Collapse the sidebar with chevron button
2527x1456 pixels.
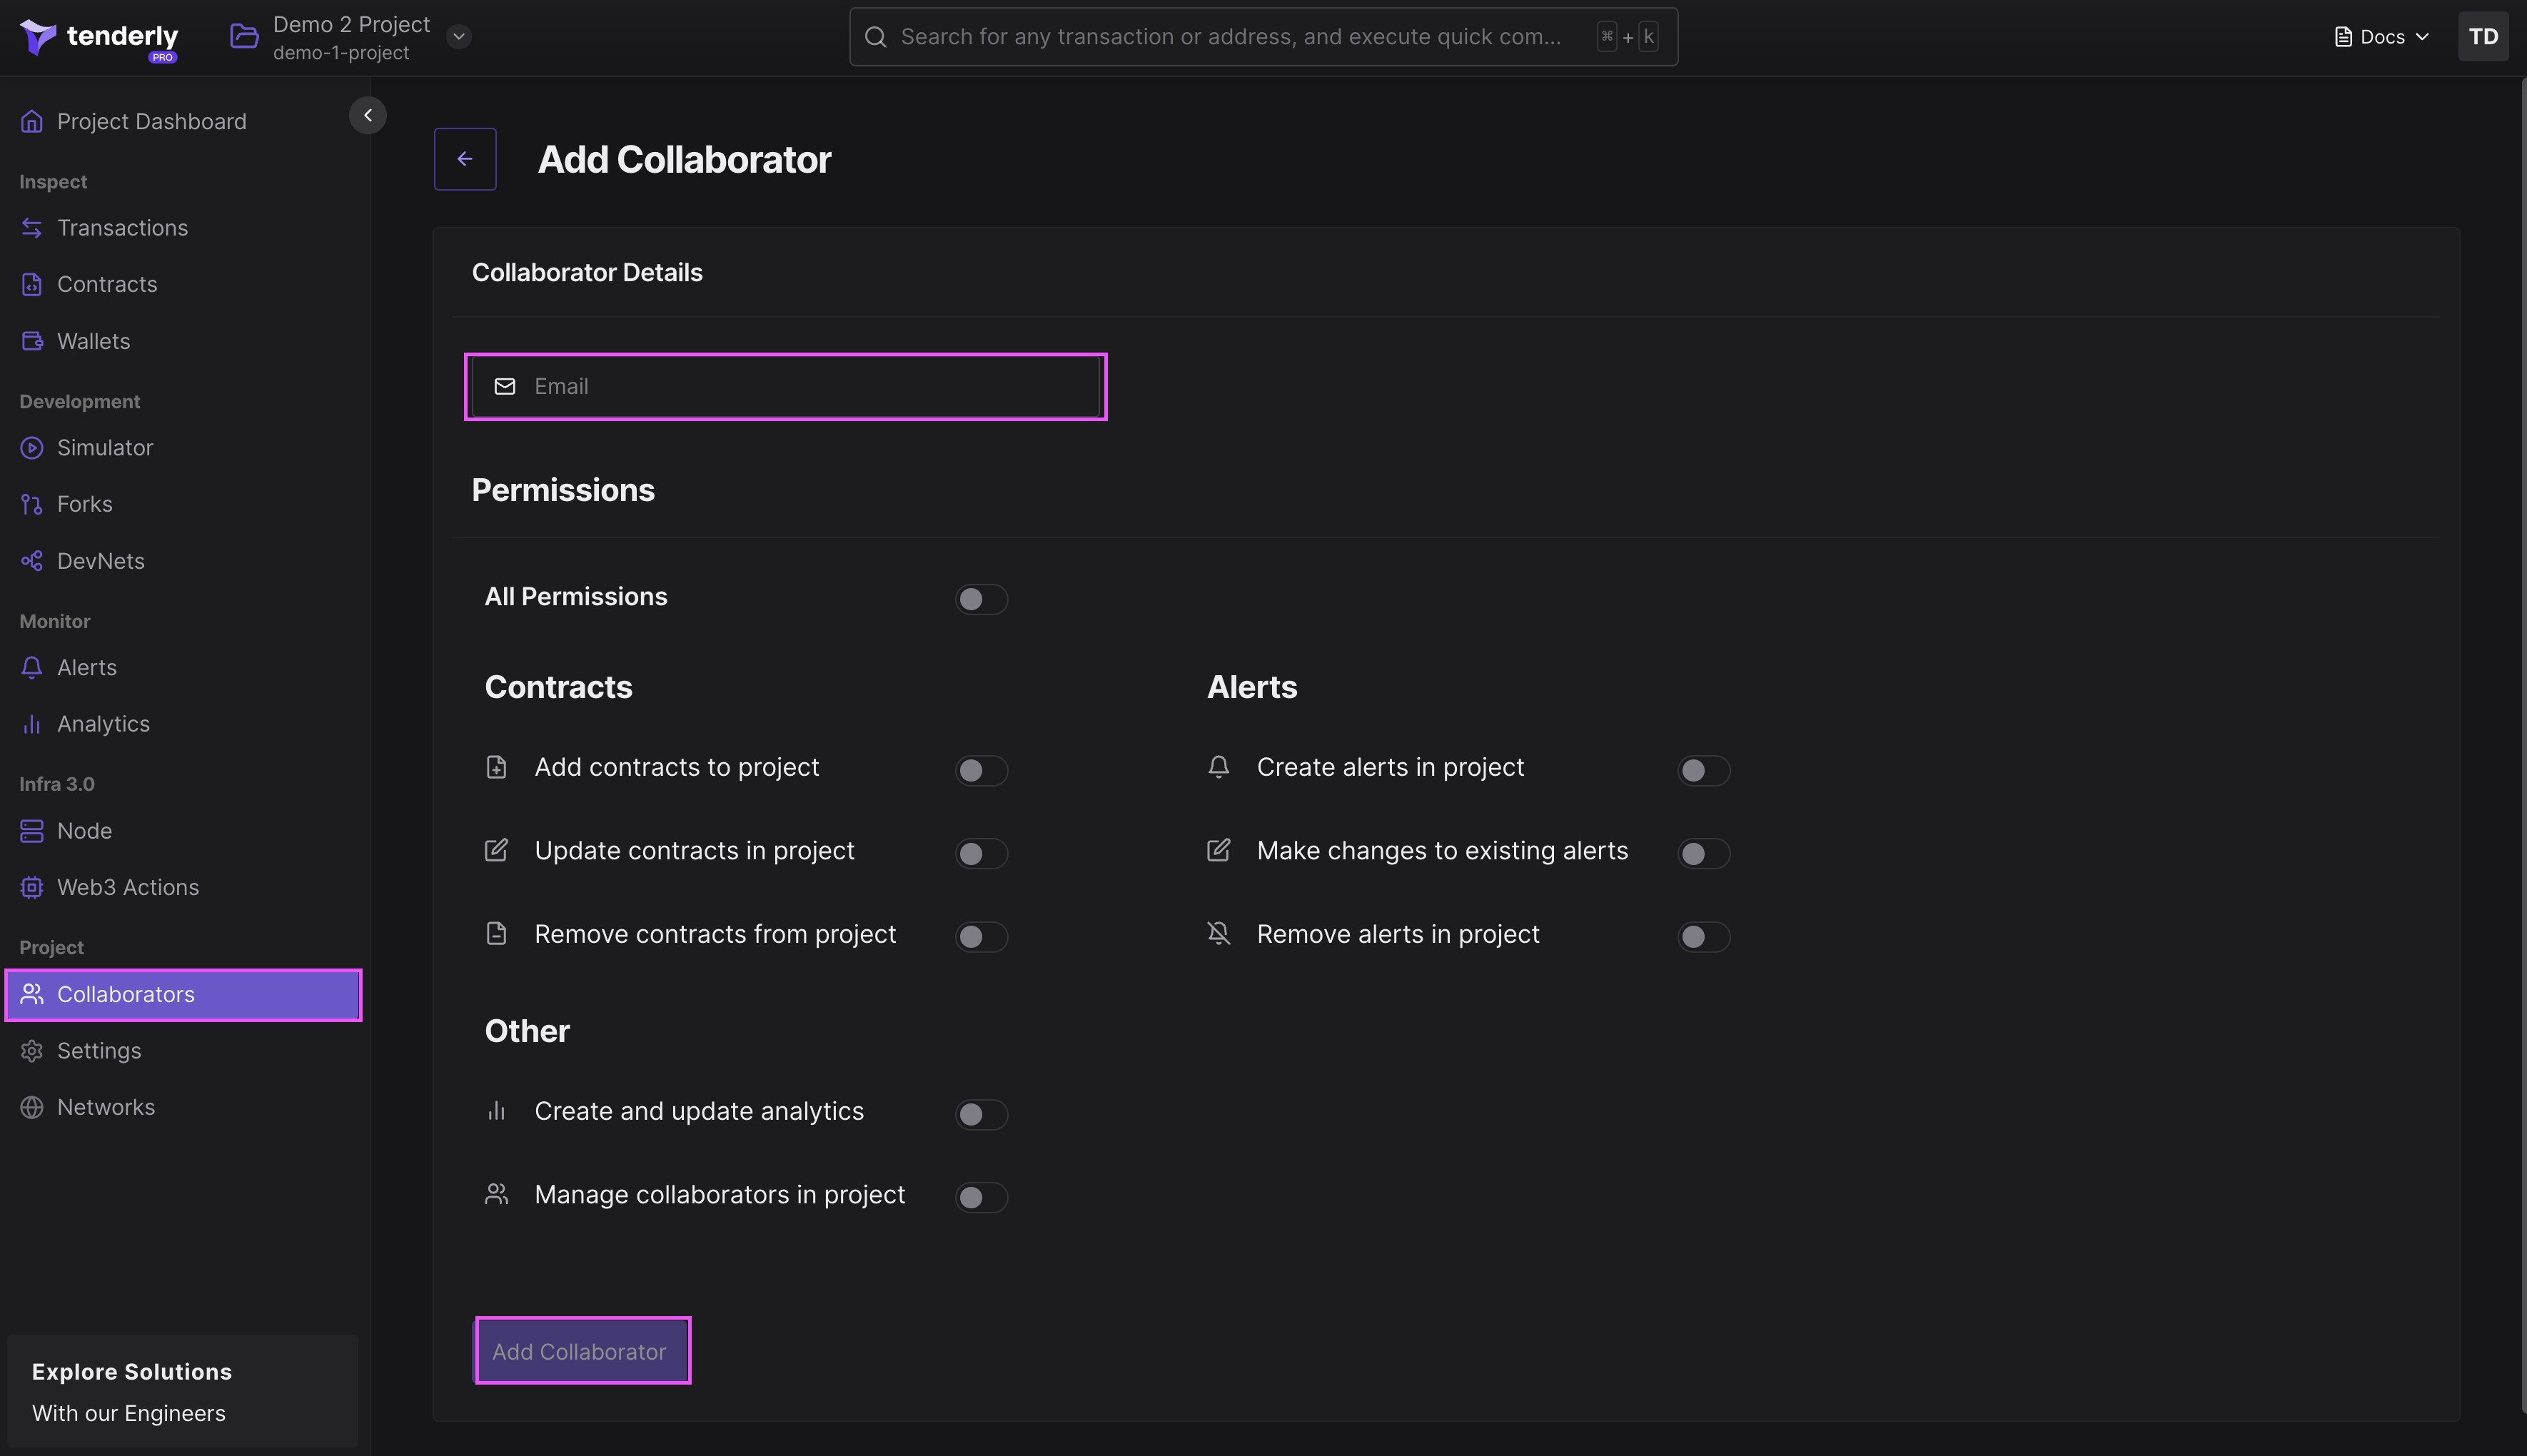click(x=368, y=115)
